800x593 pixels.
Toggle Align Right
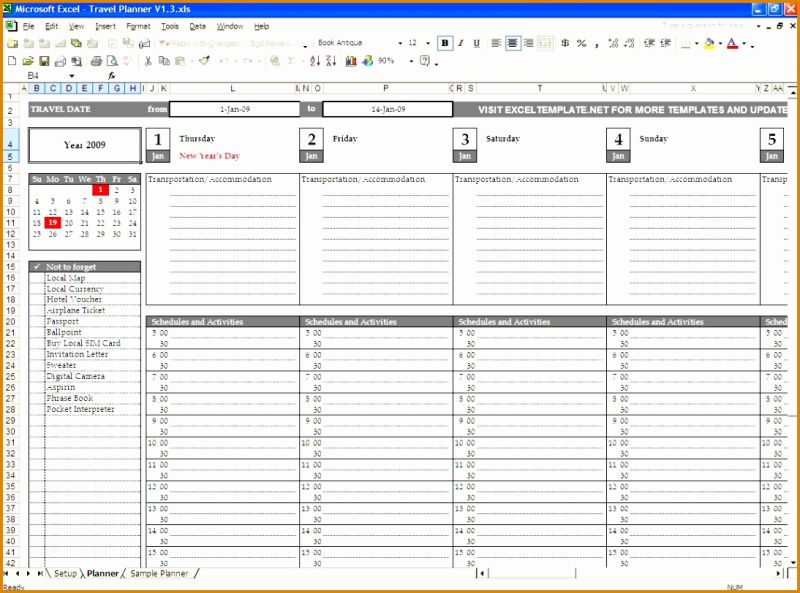(528, 43)
